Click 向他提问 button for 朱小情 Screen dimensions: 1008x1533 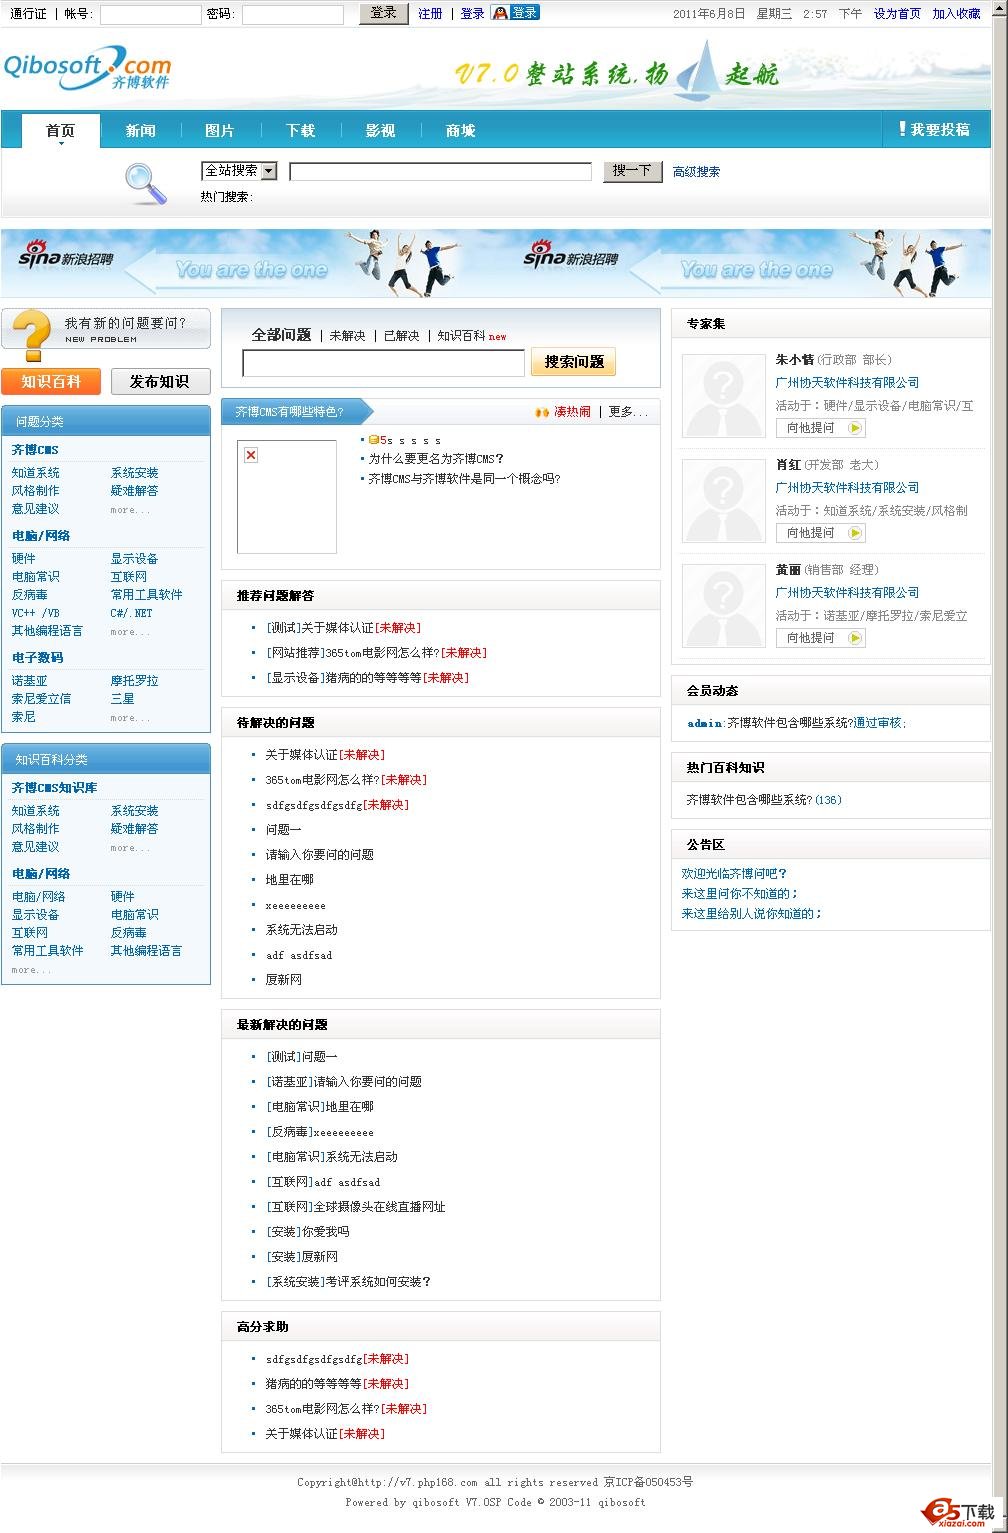(821, 428)
